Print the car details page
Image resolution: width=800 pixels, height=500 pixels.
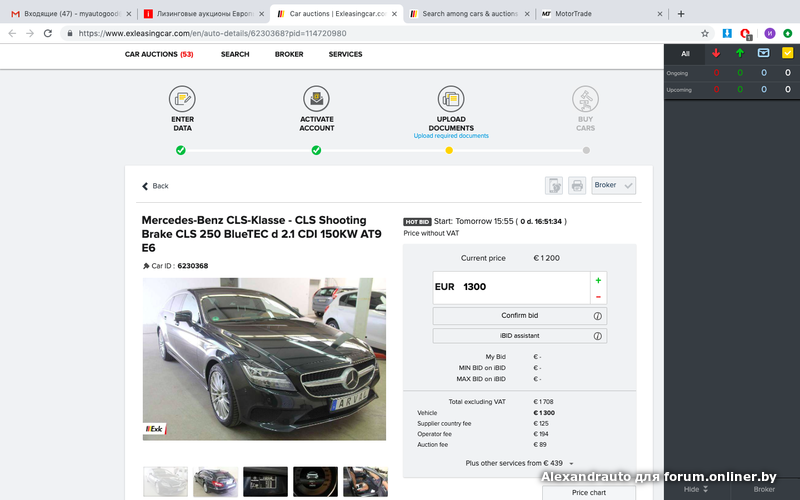coord(577,185)
